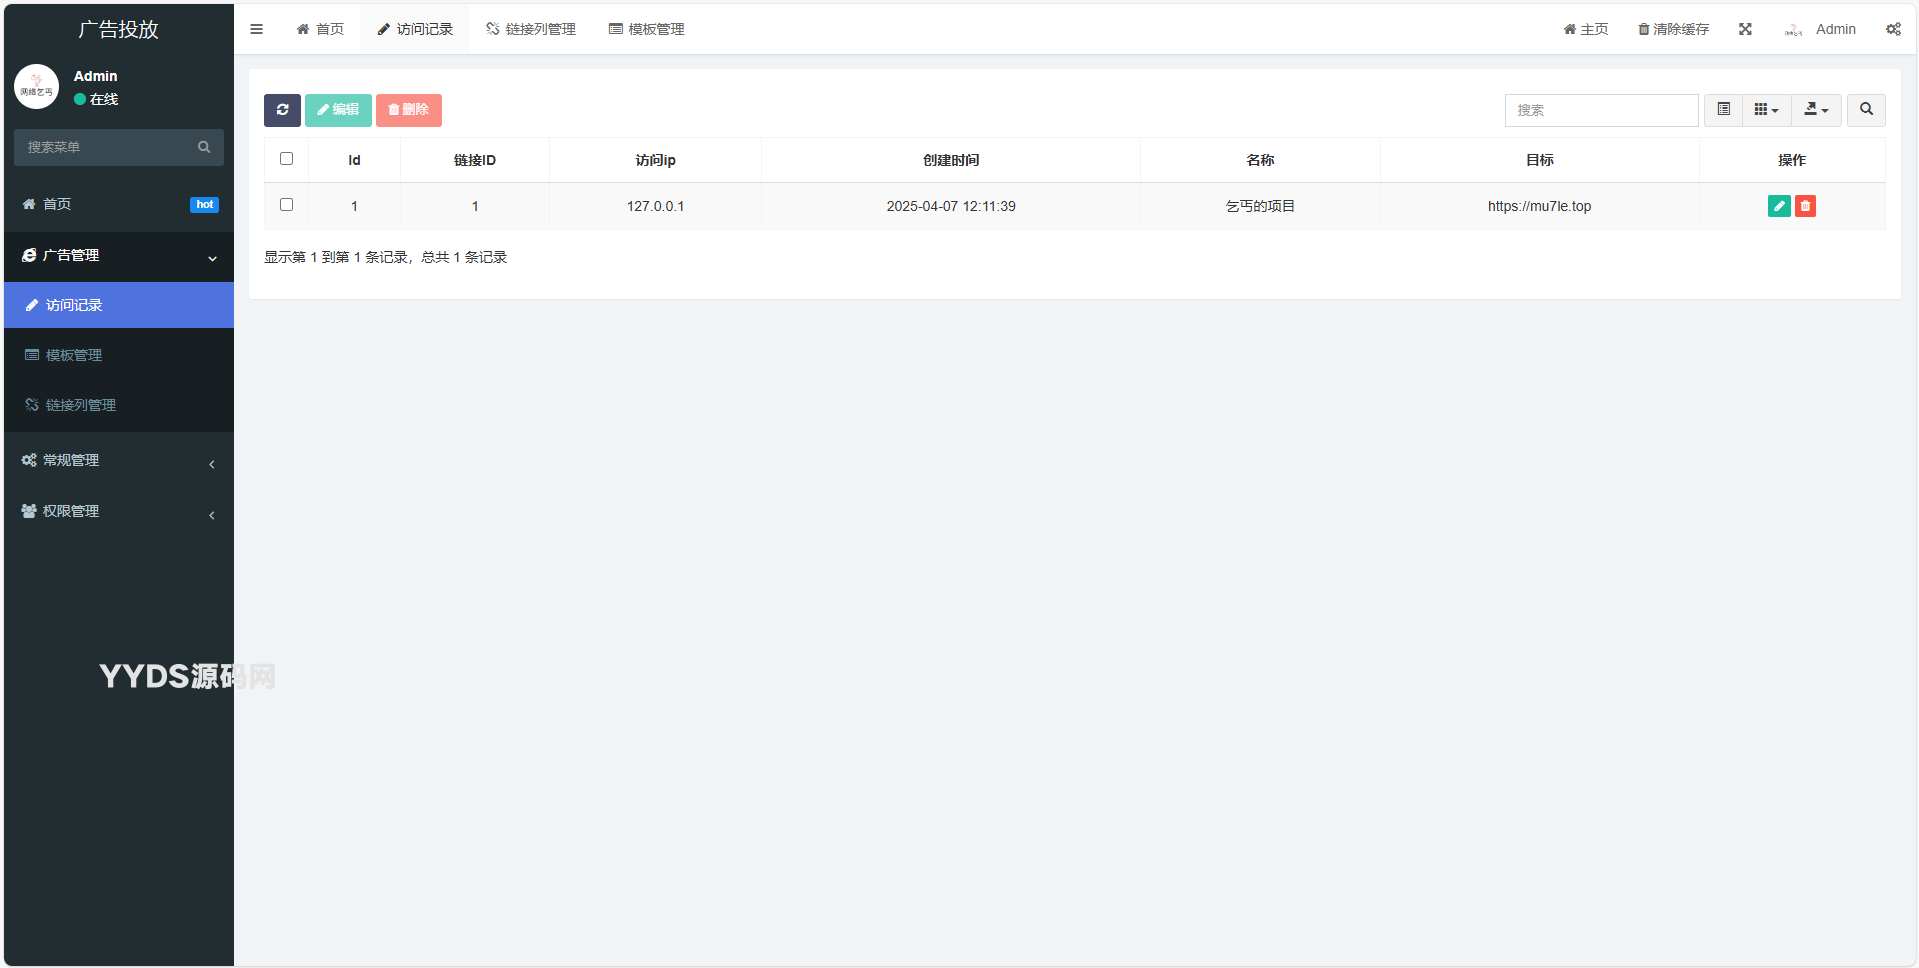Open settings gears icon at top right

(1893, 29)
